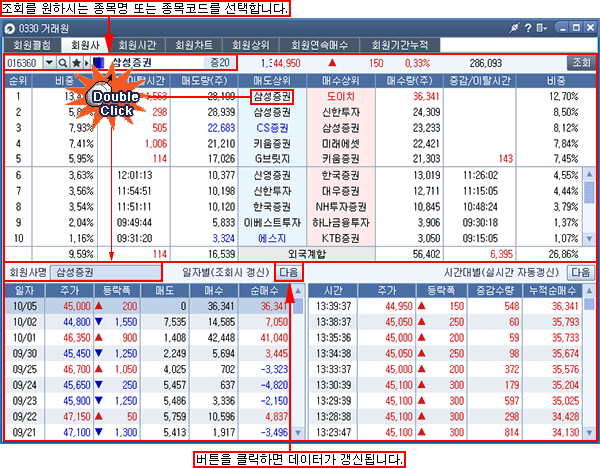This screenshot has width=600, height=468.
Task: Click the 회원사명 field showing 삼성증권
Action: tap(106, 272)
